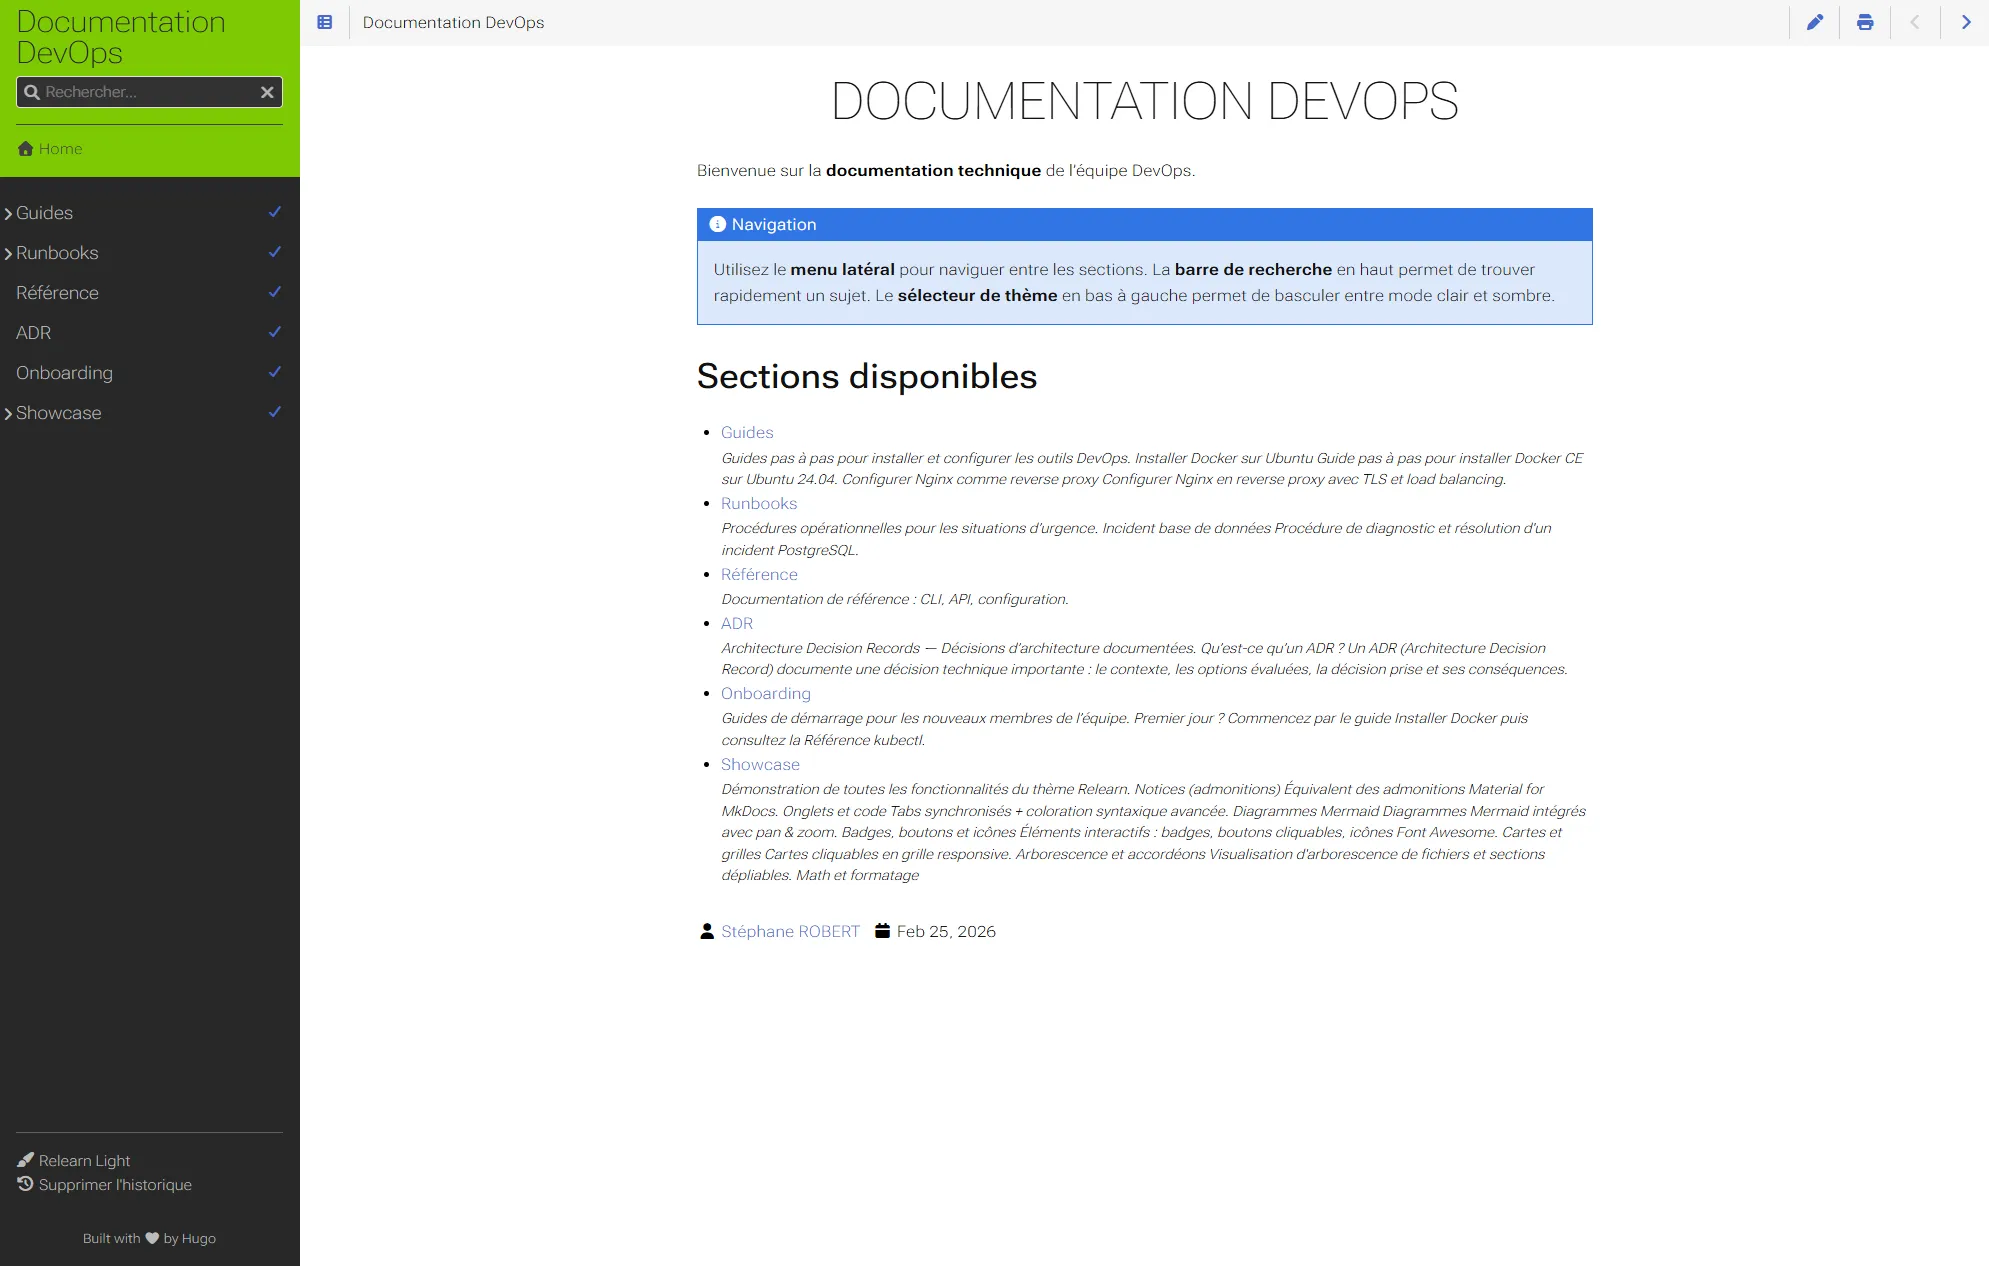Image resolution: width=1989 pixels, height=1266 pixels.
Task: Go to next page arrow
Action: pos(1965,22)
